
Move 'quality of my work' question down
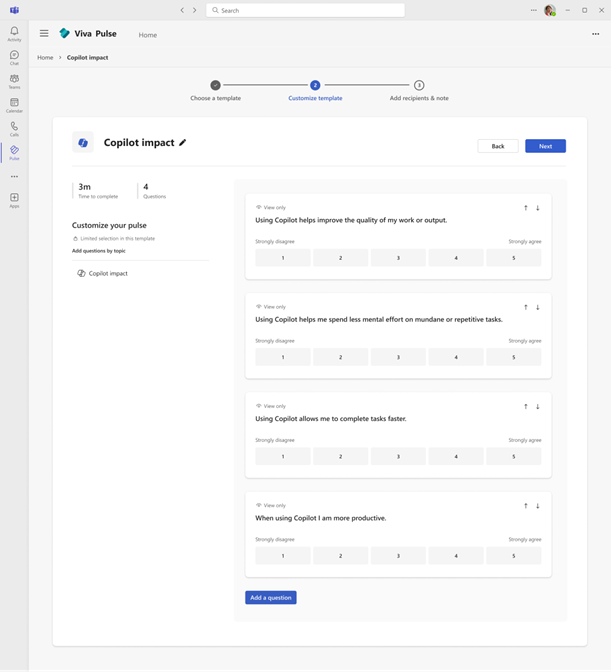[x=538, y=208]
